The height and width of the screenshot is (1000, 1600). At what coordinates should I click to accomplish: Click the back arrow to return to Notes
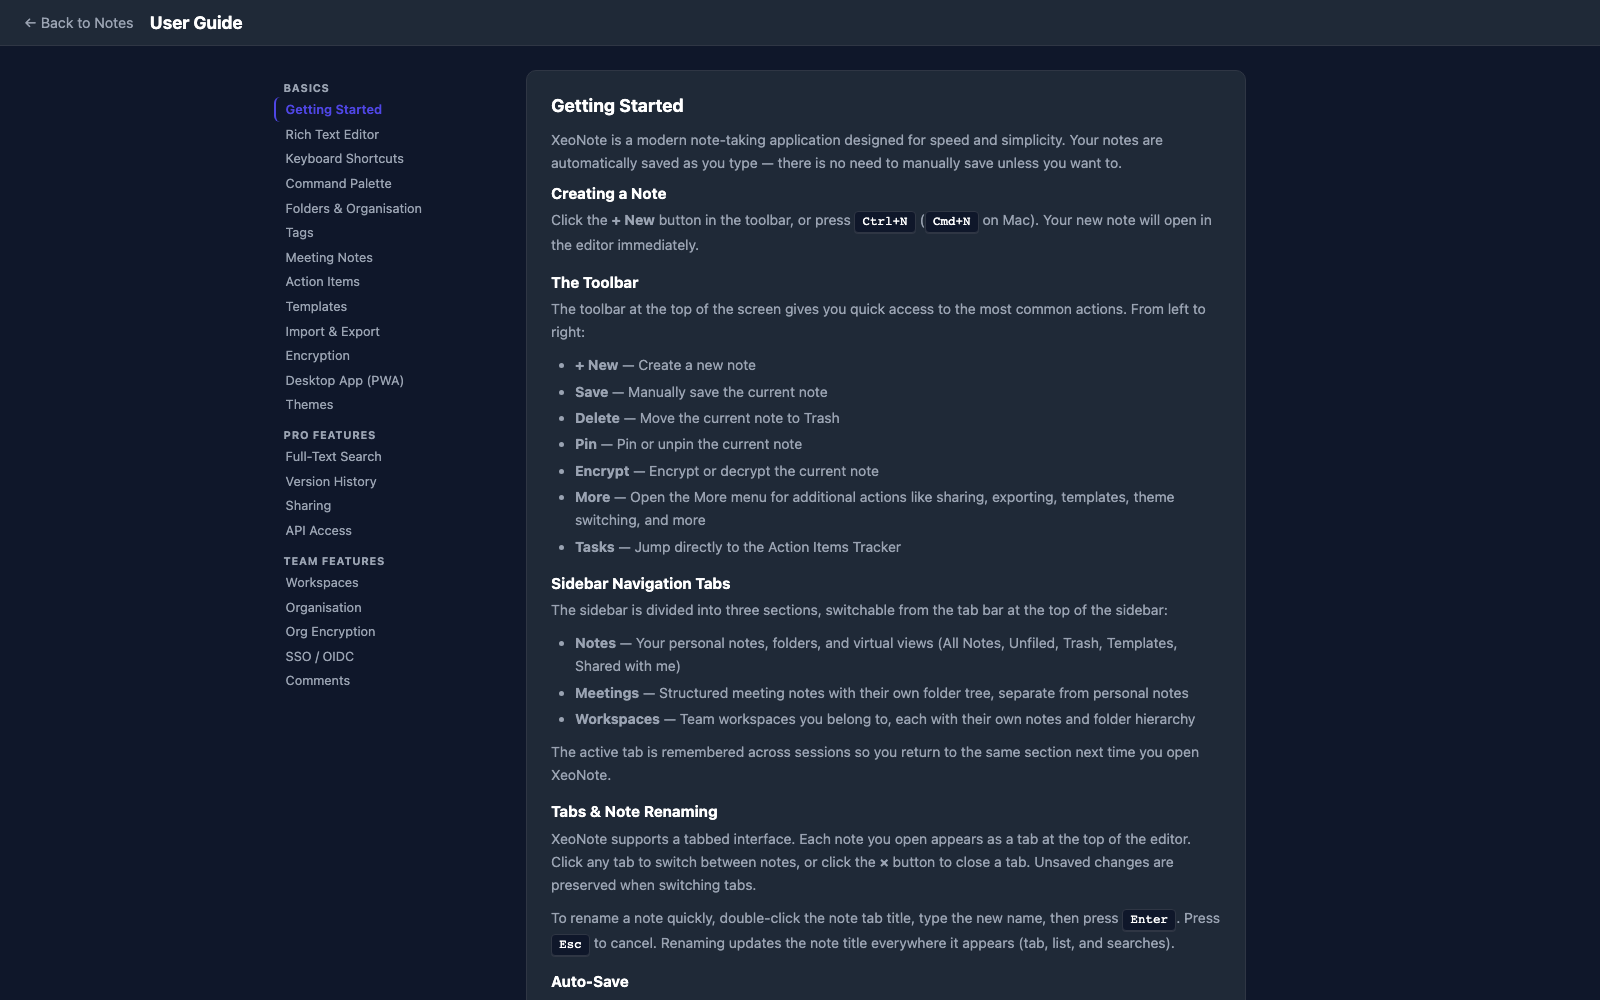coord(78,22)
